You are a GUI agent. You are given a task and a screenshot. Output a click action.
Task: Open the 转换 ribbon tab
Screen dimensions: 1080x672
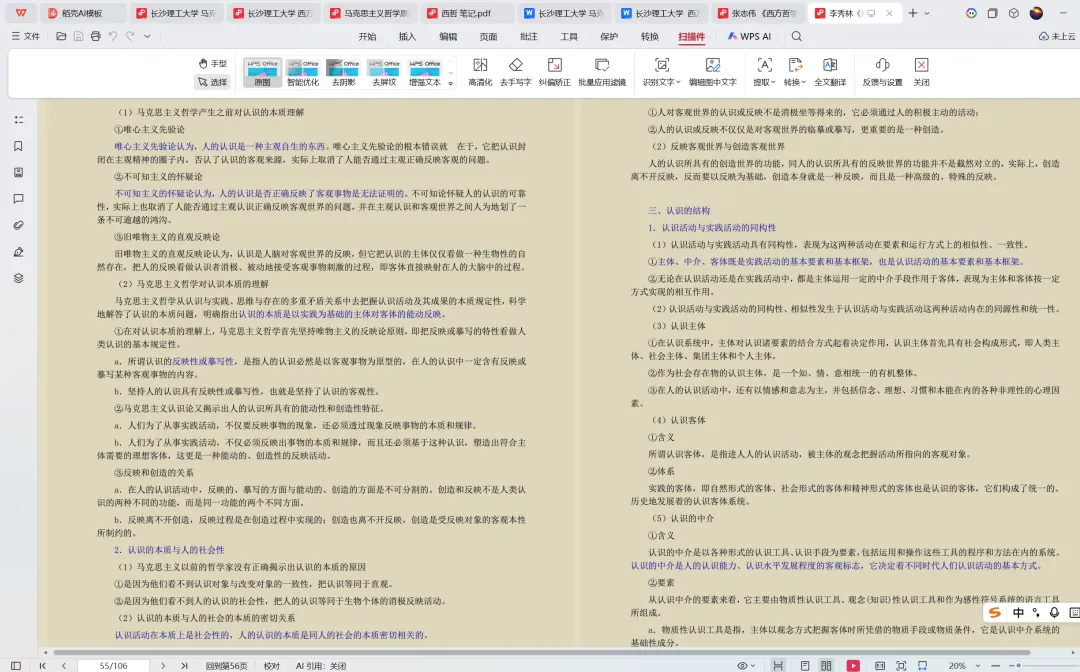(650, 36)
